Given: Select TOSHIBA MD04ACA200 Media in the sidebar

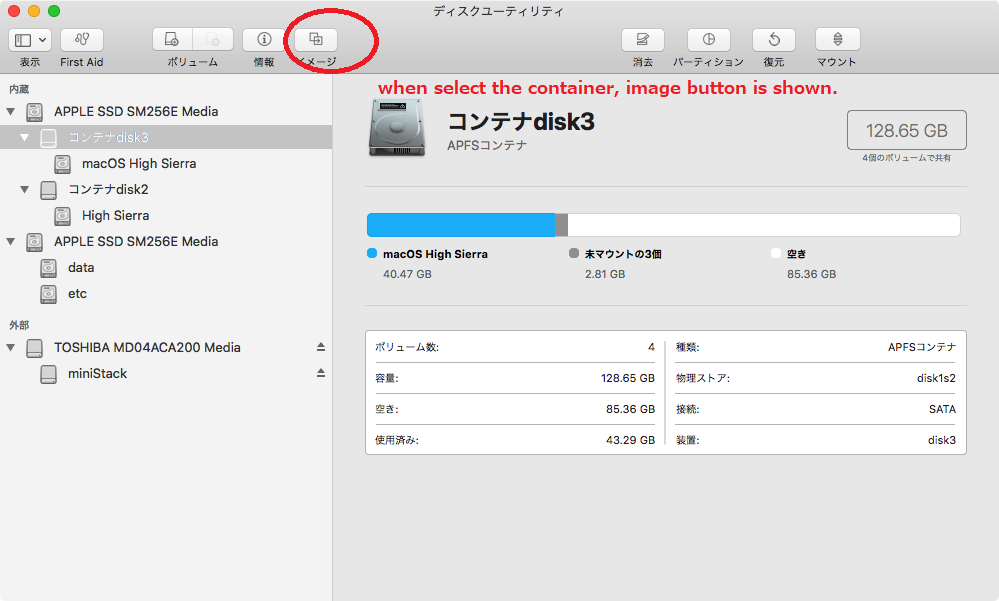Looking at the screenshot, I should pyautogui.click(x=166, y=347).
